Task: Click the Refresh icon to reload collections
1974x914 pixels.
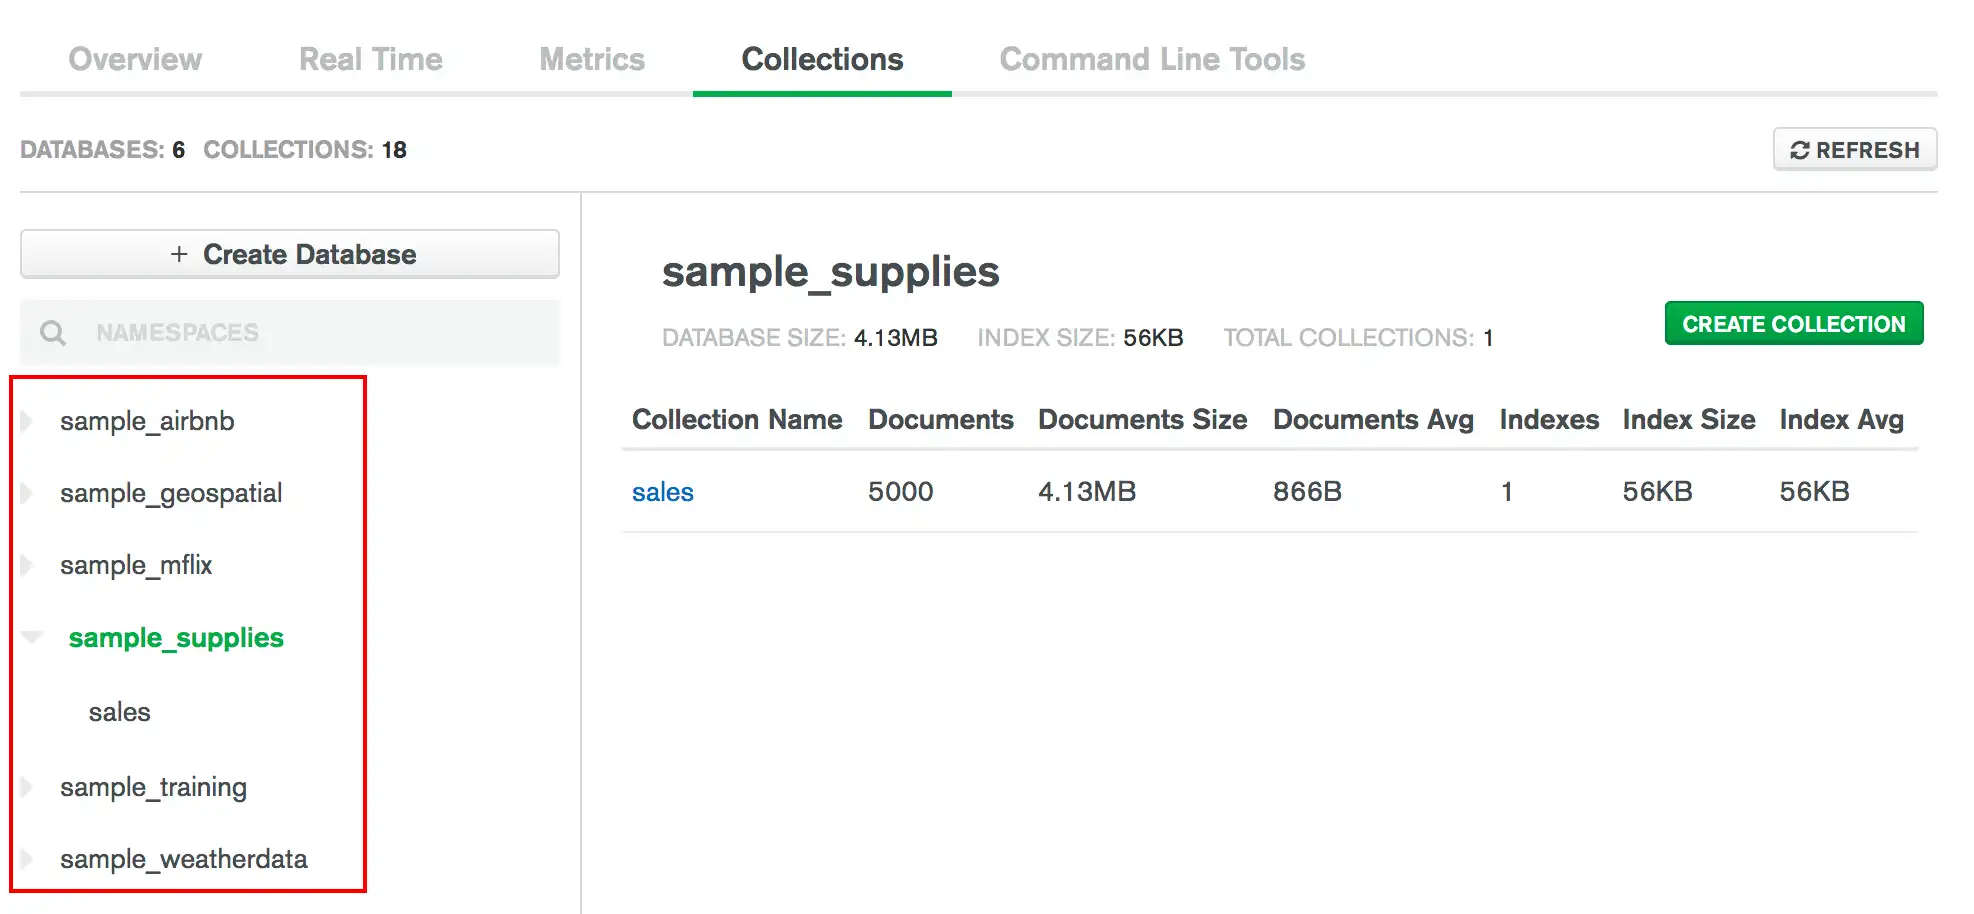Action: 1800,149
